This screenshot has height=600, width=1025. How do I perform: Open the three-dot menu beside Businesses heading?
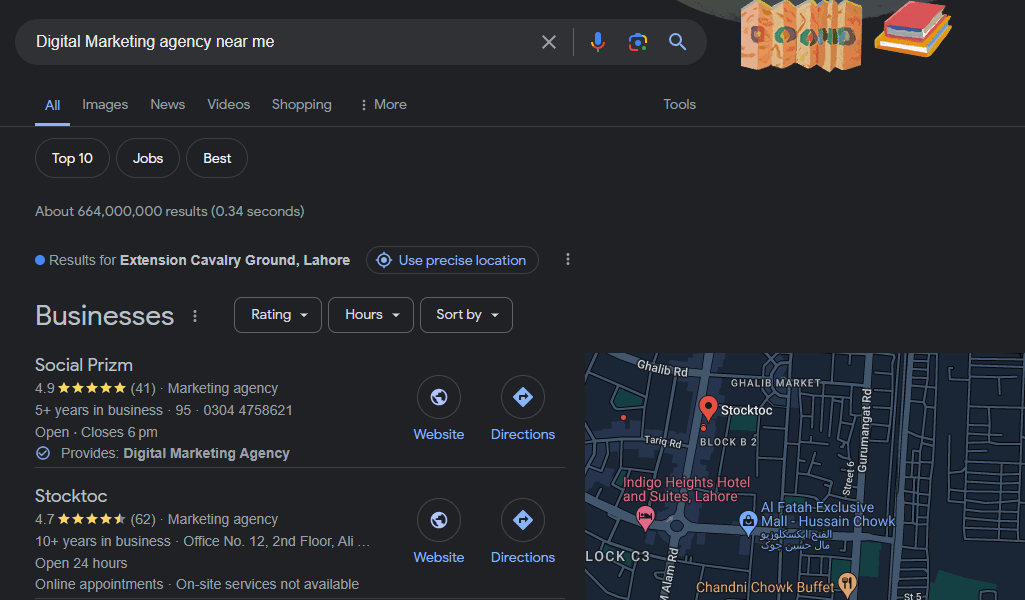(195, 316)
